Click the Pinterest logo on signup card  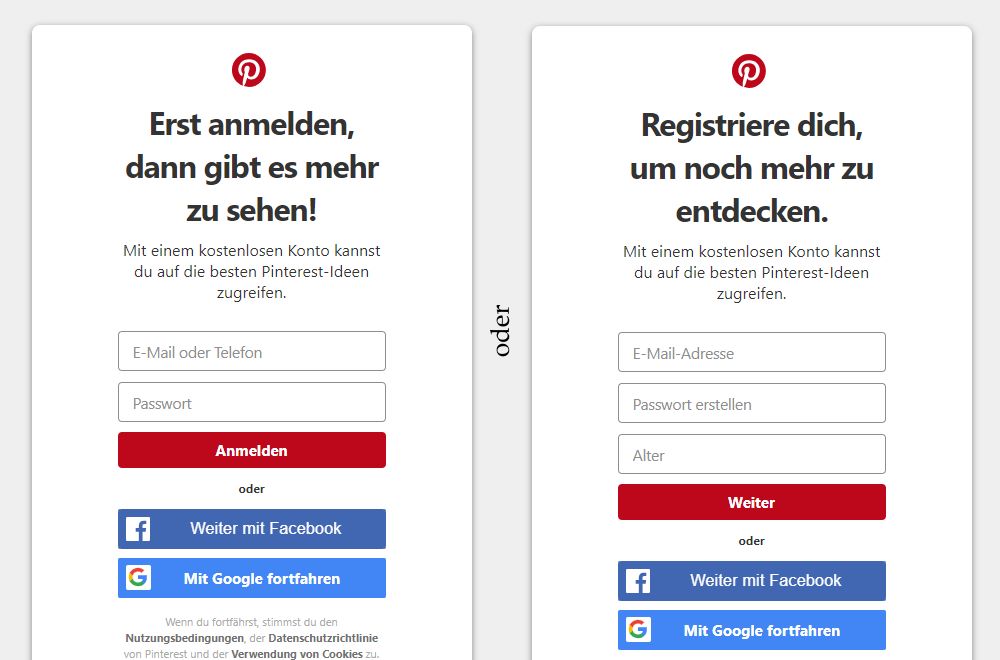[x=749, y=71]
